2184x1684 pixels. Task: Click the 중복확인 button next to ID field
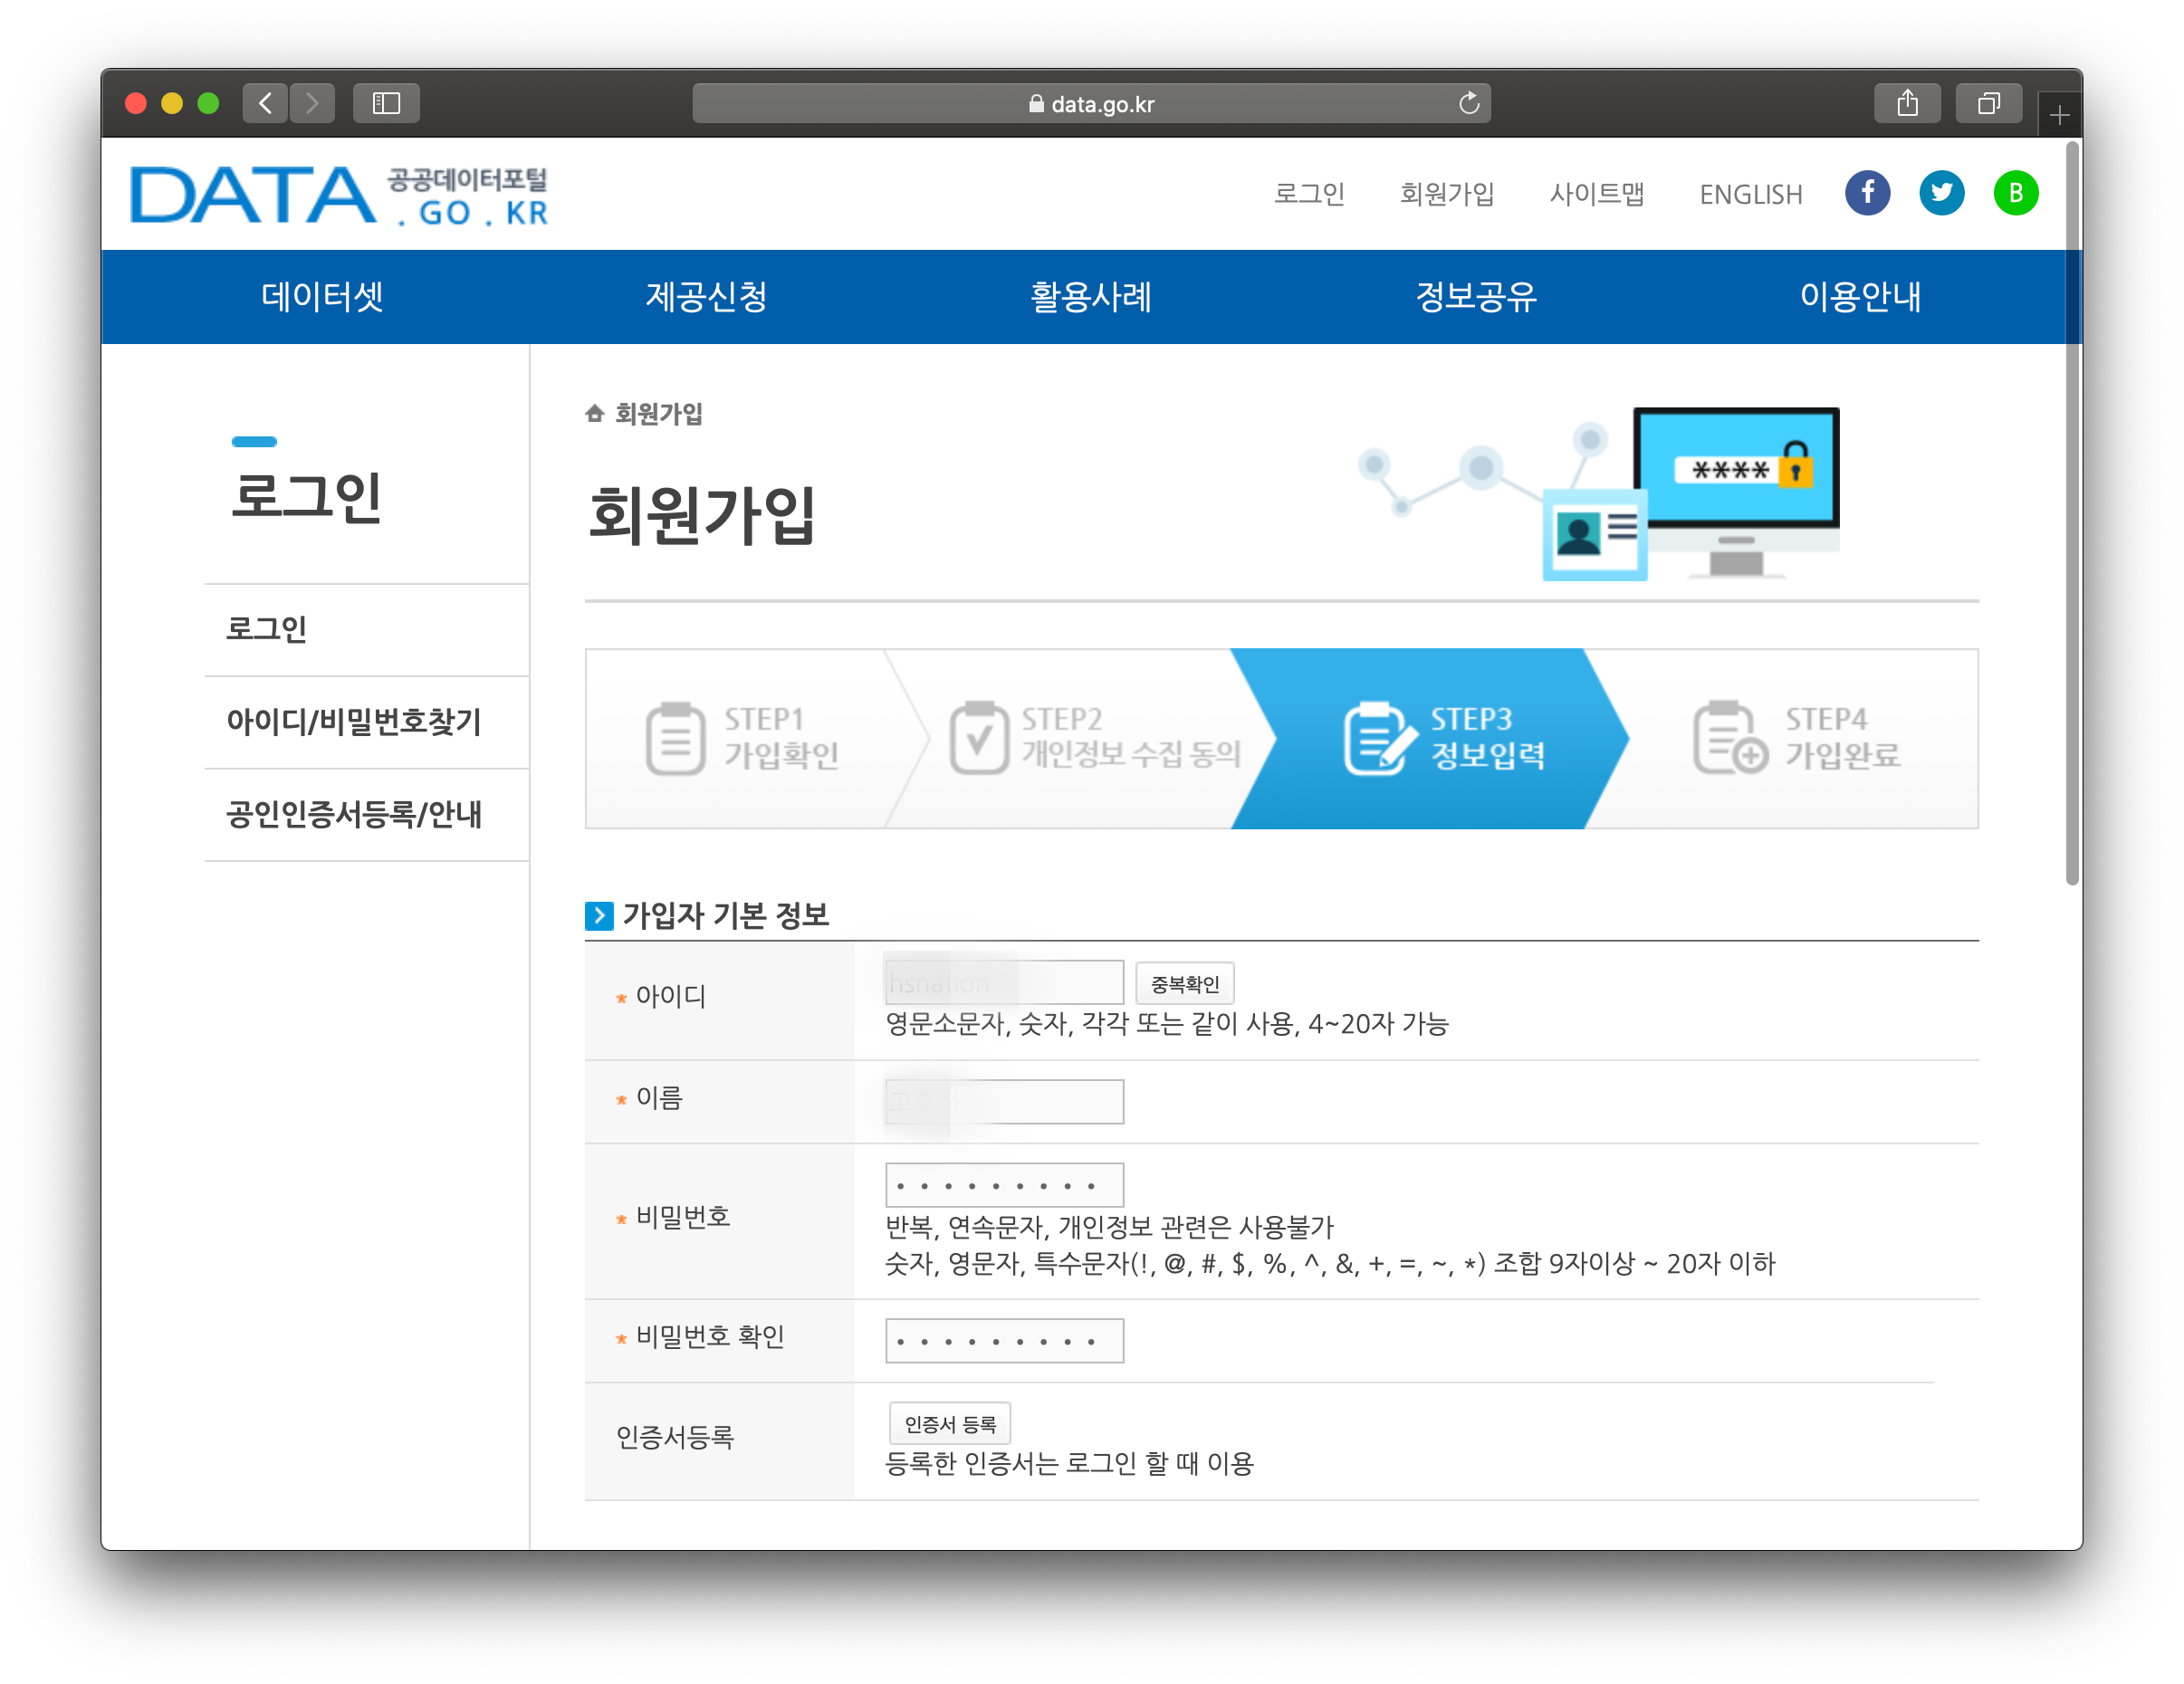(x=1184, y=984)
